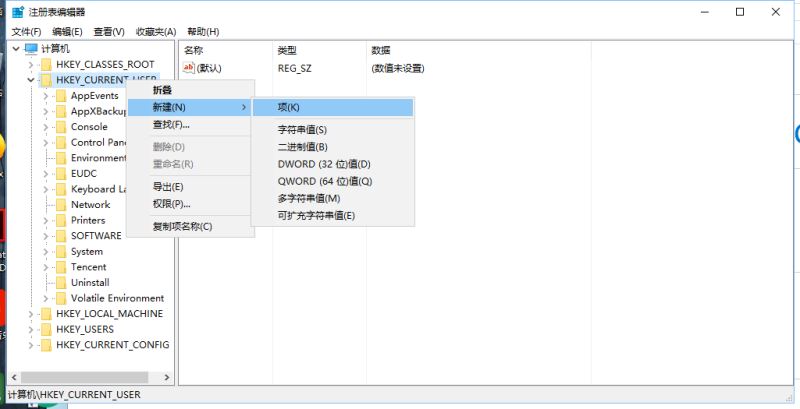Click the HKEY_CURRENT_CONFIG folder icon

46,345
